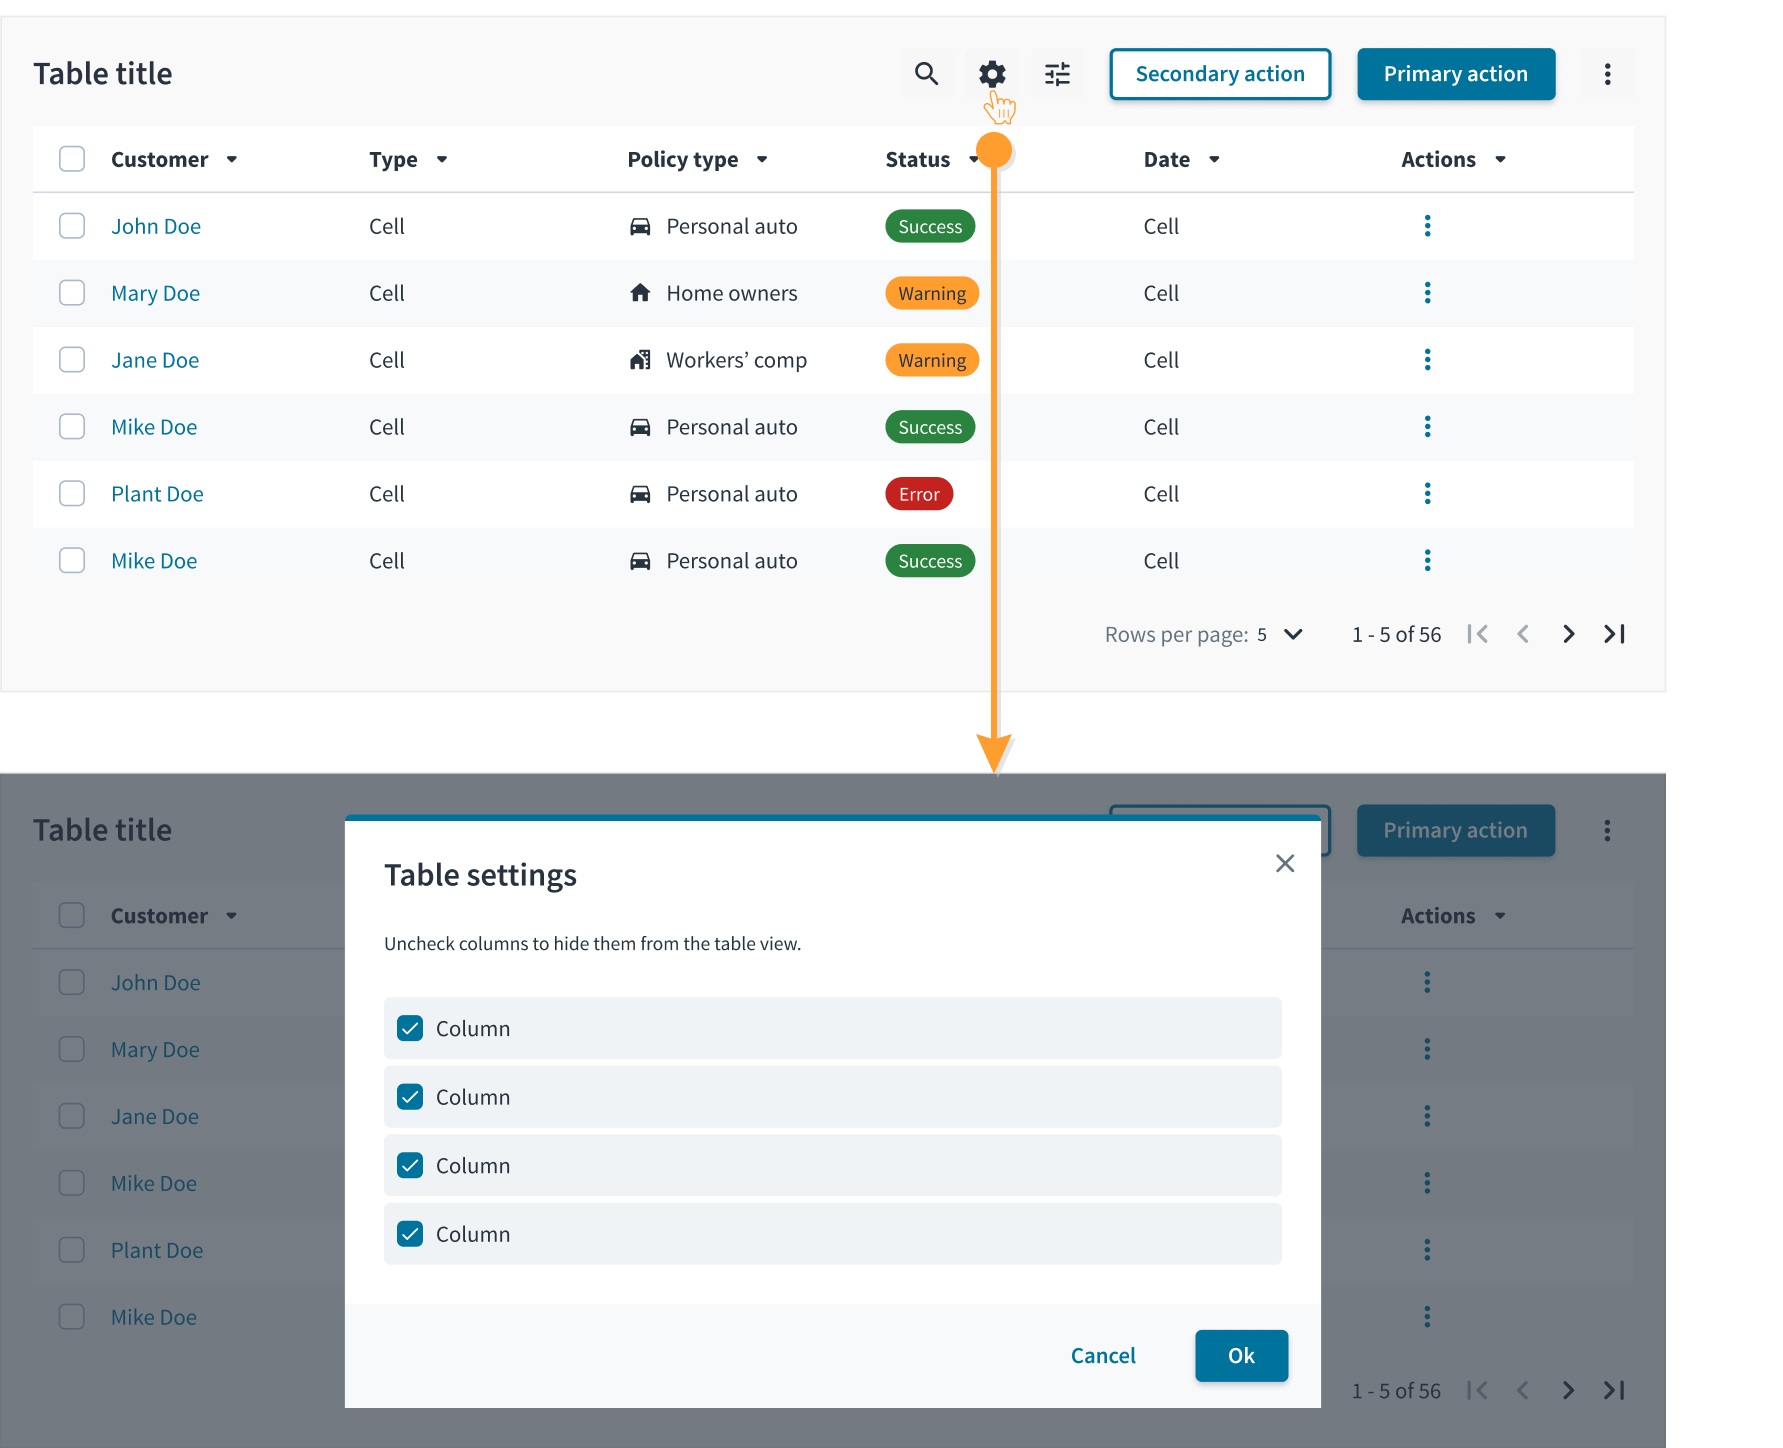
Task: Click the Warning badge in Mary Doe row
Action: pos(932,293)
